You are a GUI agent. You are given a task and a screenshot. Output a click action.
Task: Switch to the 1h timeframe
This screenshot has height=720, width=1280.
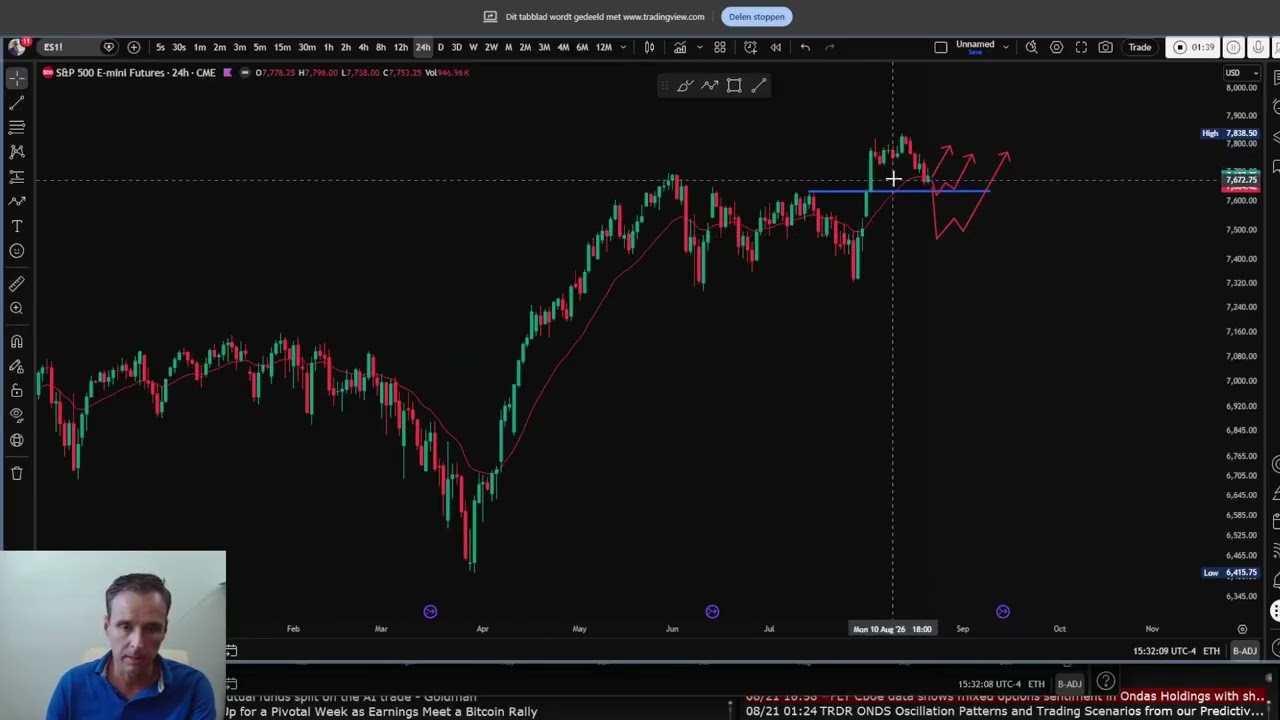point(328,47)
